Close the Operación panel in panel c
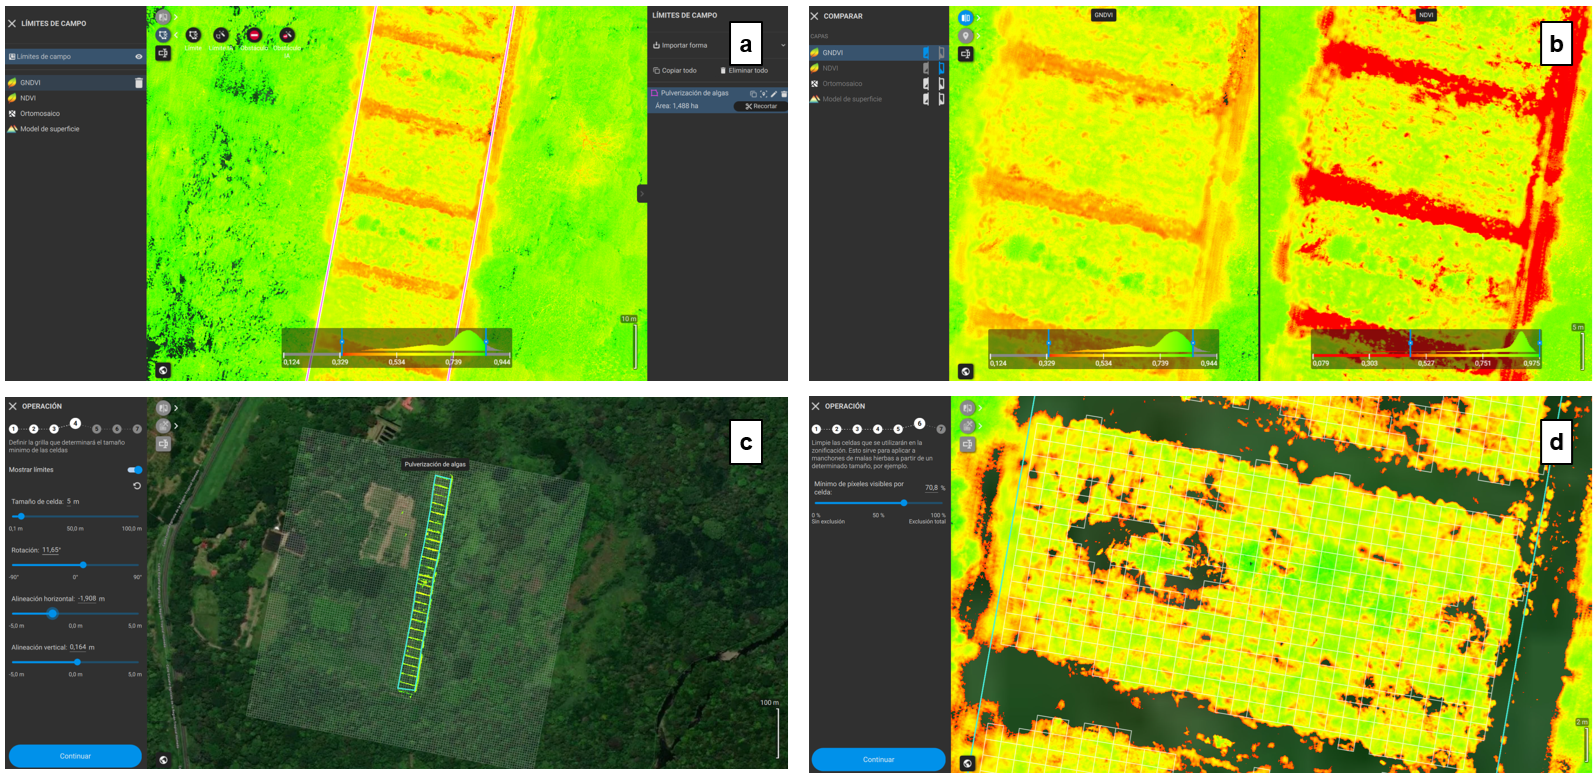 click(13, 406)
